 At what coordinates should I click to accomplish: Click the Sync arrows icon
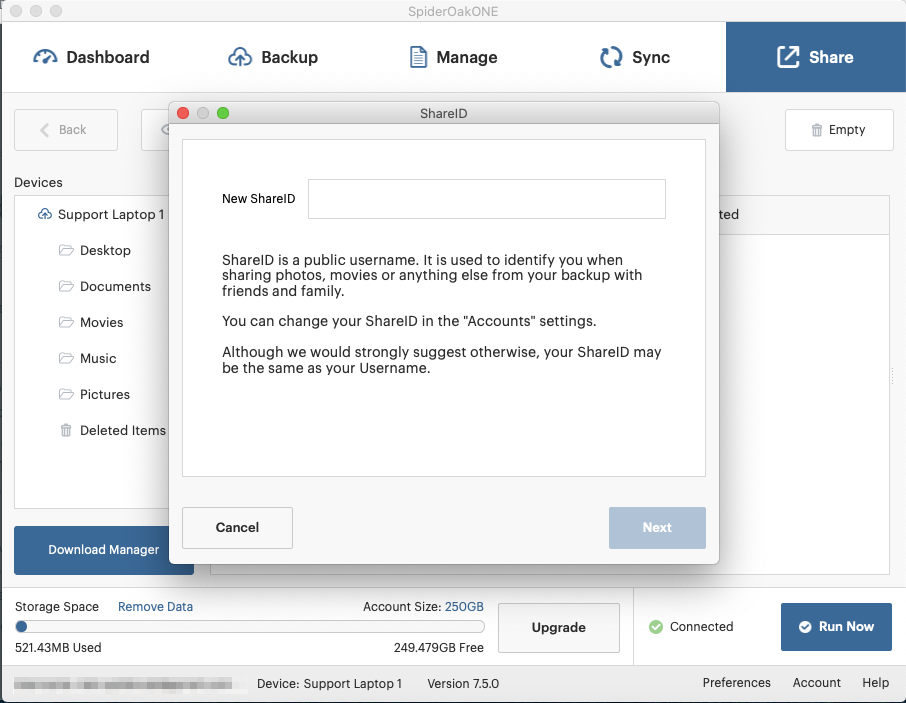point(611,57)
